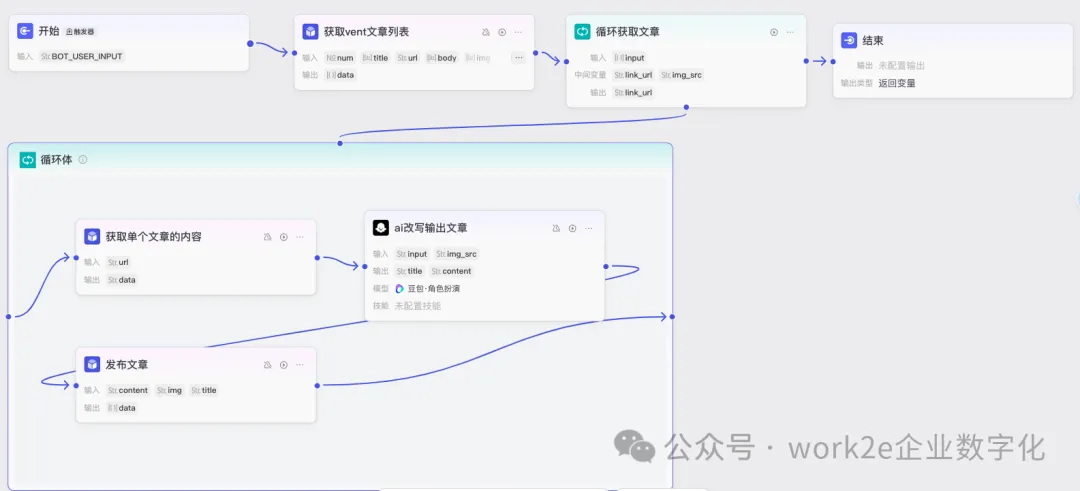Run test on ai改写输出文章 node

click(x=572, y=228)
